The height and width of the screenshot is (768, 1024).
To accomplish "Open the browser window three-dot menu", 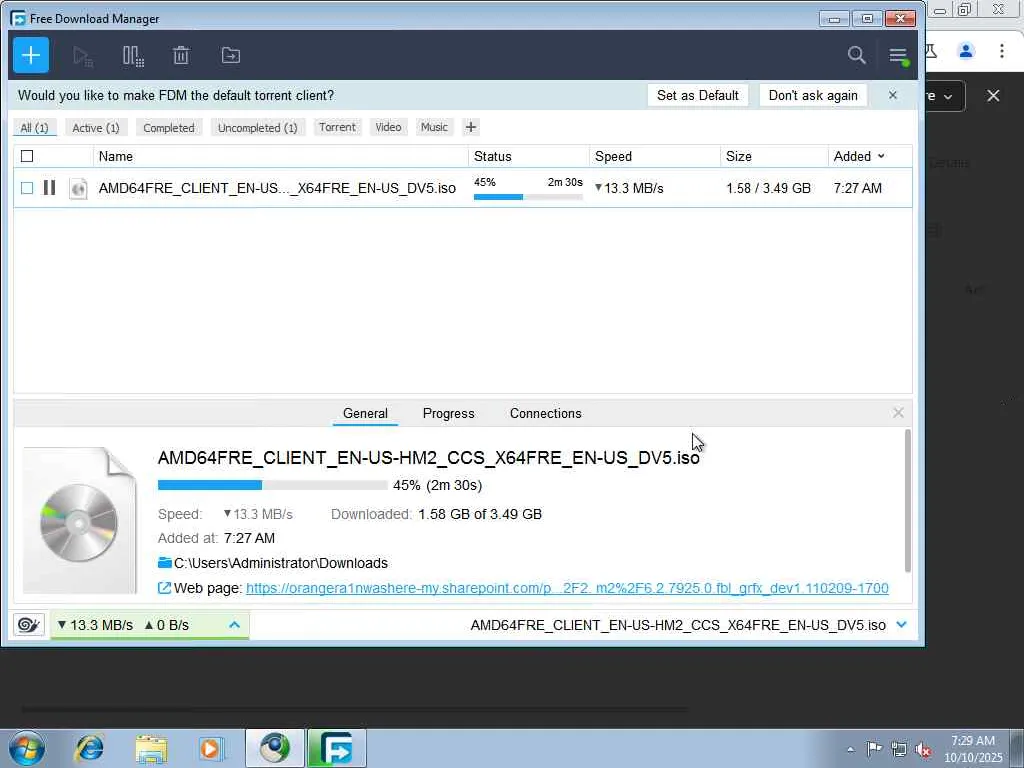I will pyautogui.click(x=1001, y=51).
